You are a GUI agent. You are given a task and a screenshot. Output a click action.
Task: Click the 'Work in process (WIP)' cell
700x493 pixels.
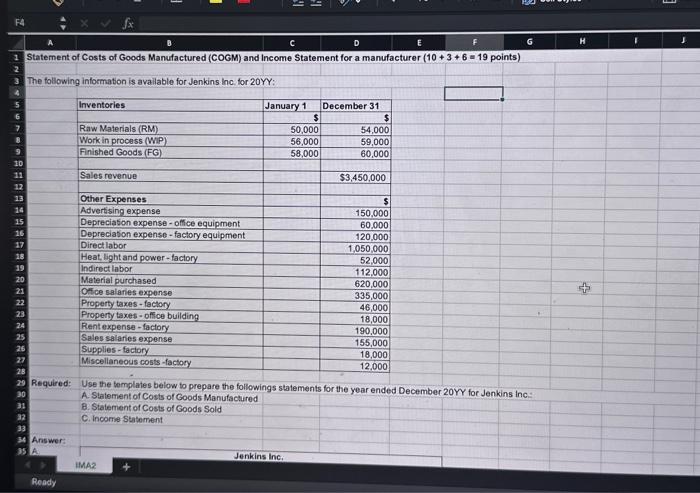tap(171, 140)
